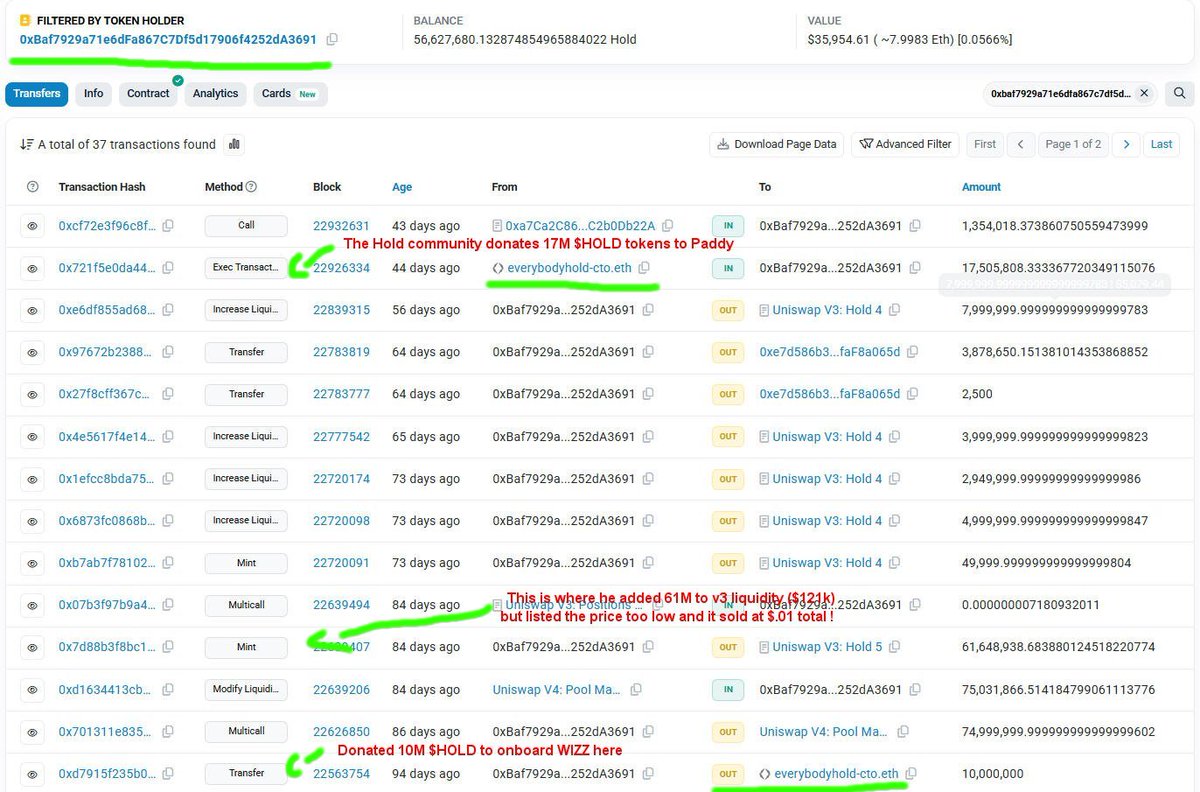Preview transaction 0x4e5617f4e14 with eye icon
Image resolution: width=1200 pixels, height=792 pixels.
32,437
